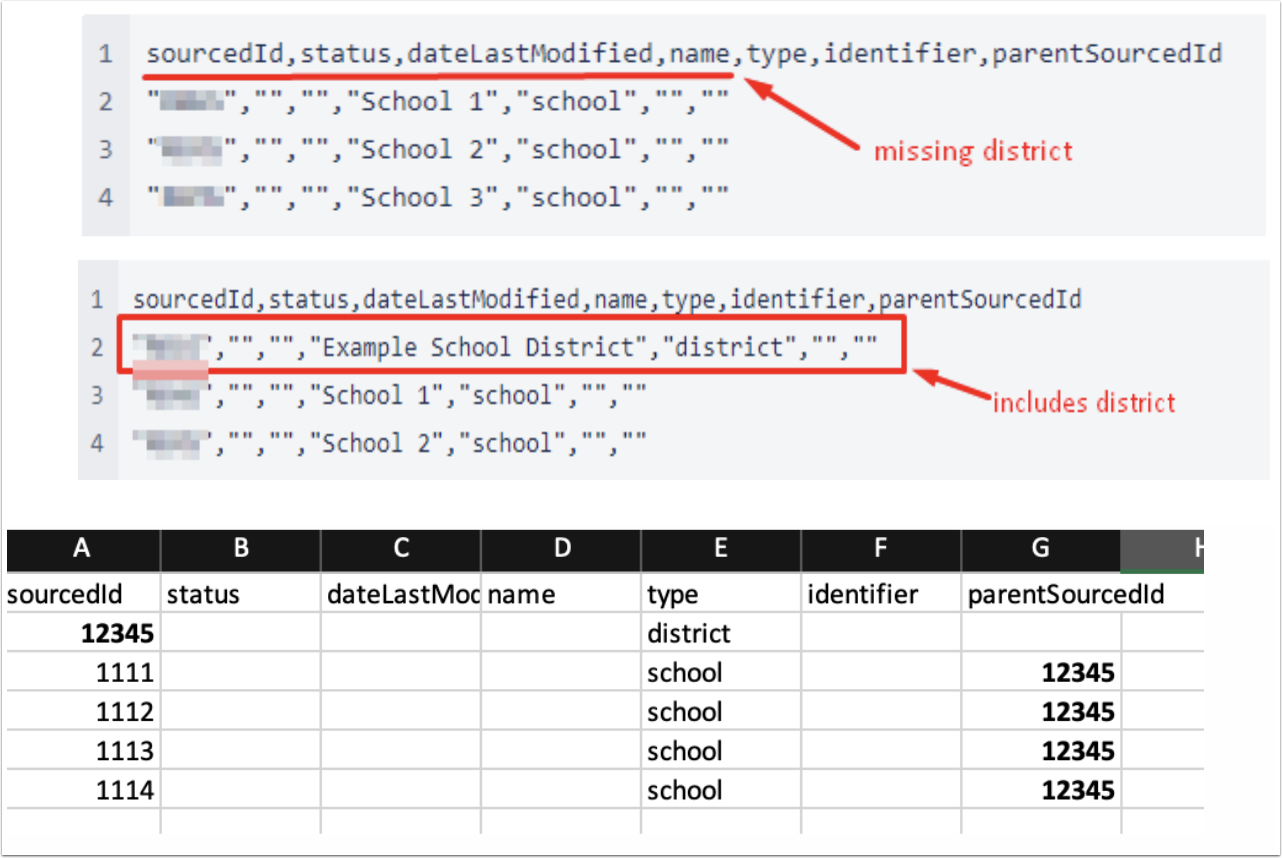This screenshot has width=1282, height=858.
Task: Click the header line above the School 3 snippet rows
Action: click(x=684, y=54)
